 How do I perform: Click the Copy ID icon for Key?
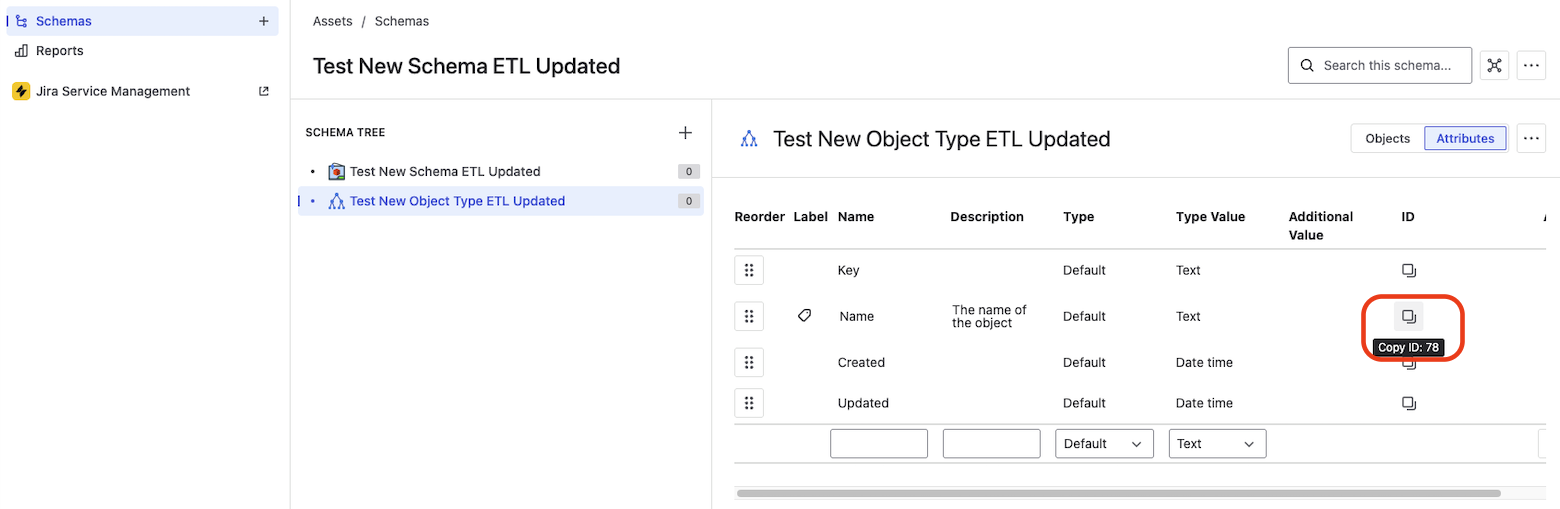[x=1408, y=270]
